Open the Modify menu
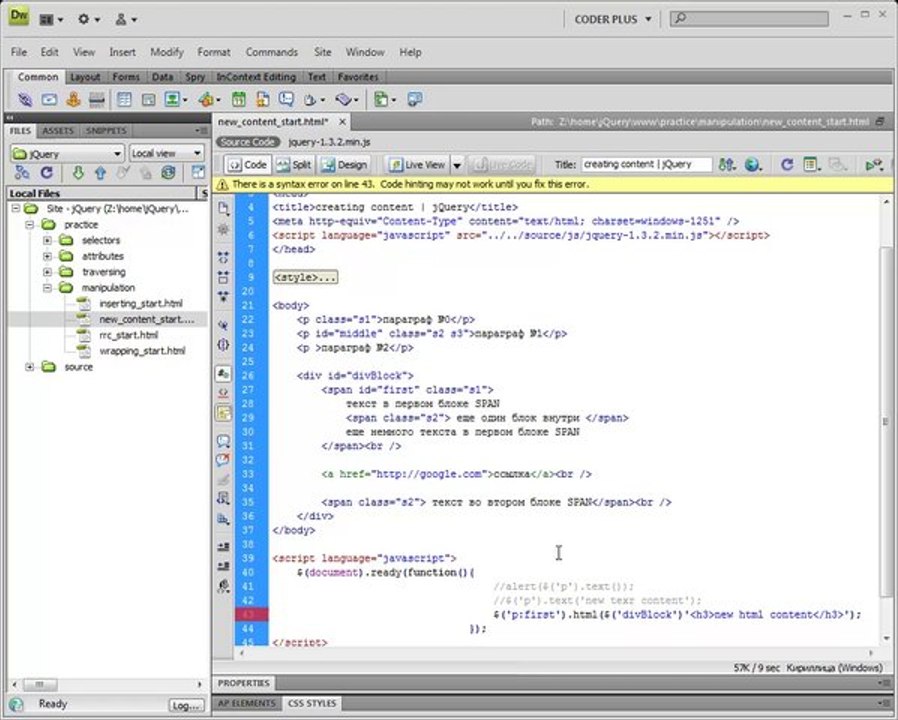Image resolution: width=898 pixels, height=720 pixels. coord(167,52)
